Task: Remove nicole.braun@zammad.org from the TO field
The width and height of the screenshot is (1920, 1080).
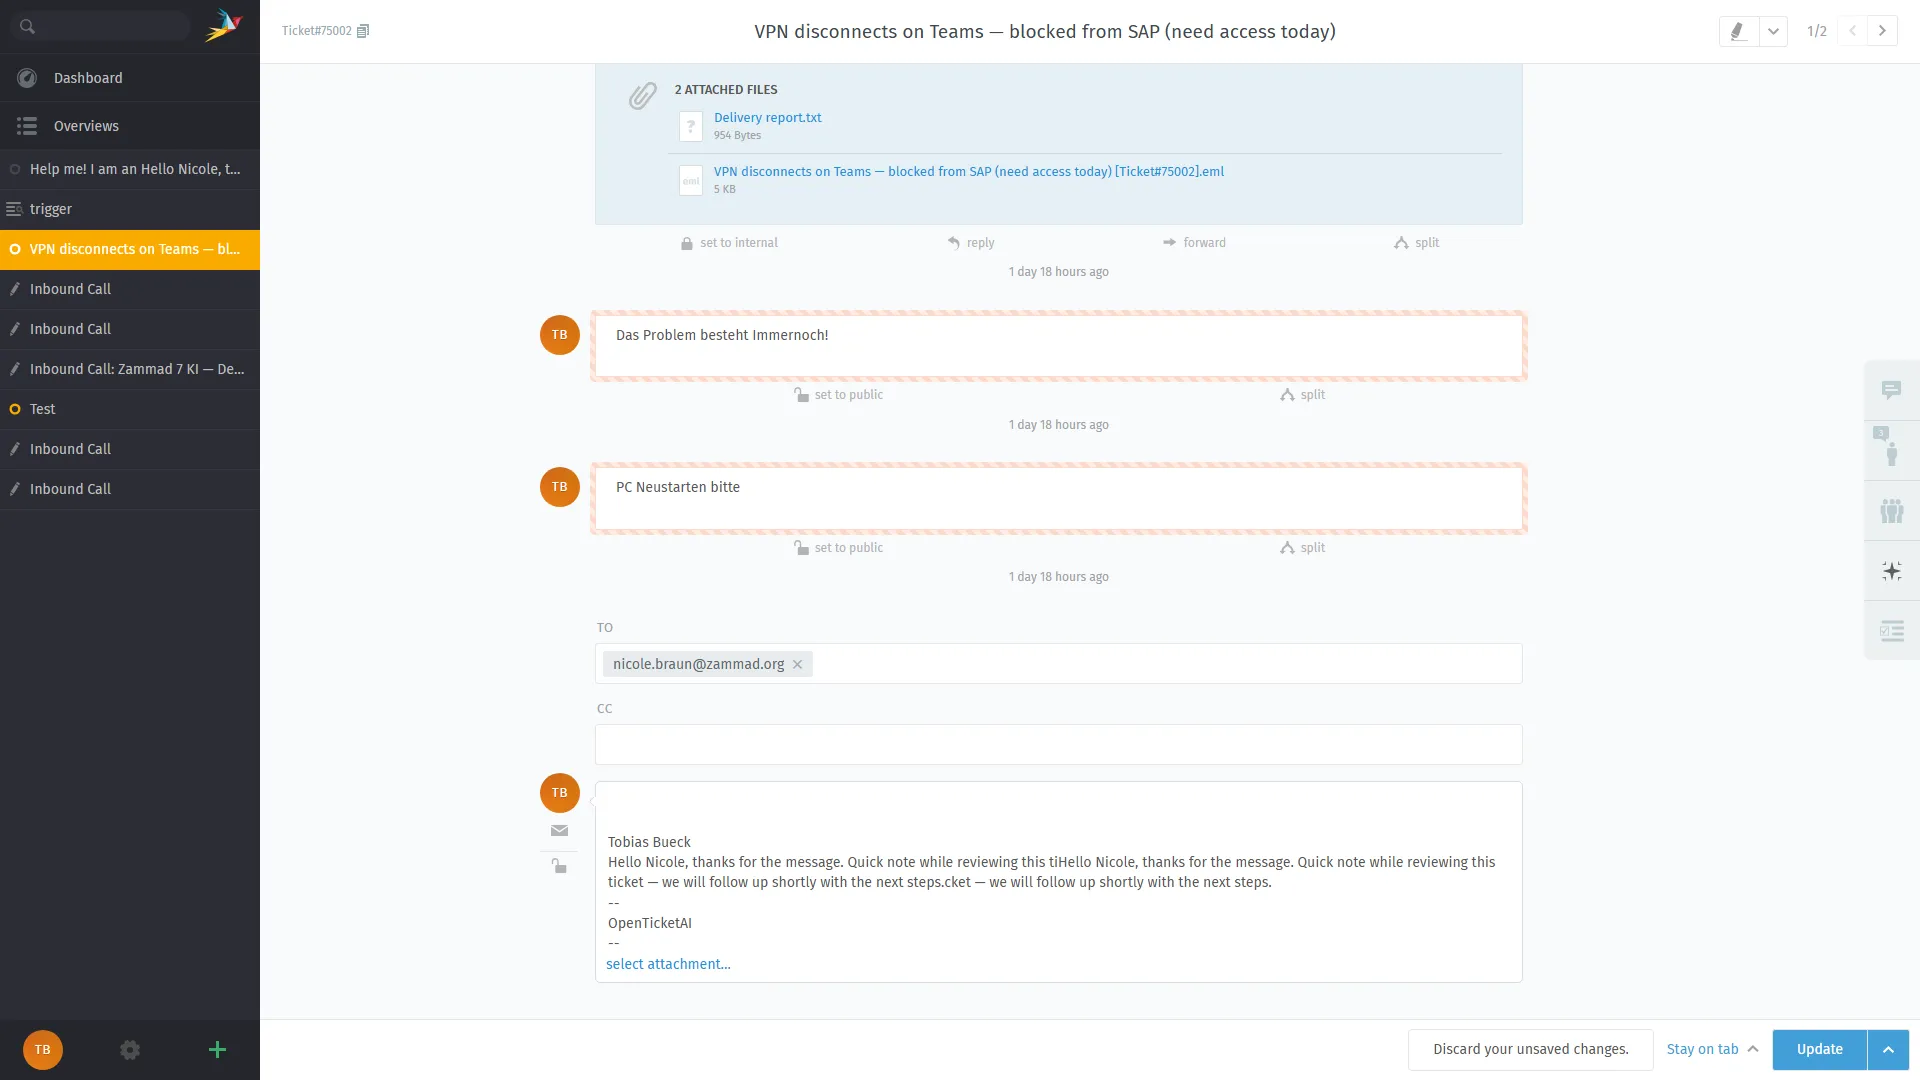Action: [x=797, y=664]
